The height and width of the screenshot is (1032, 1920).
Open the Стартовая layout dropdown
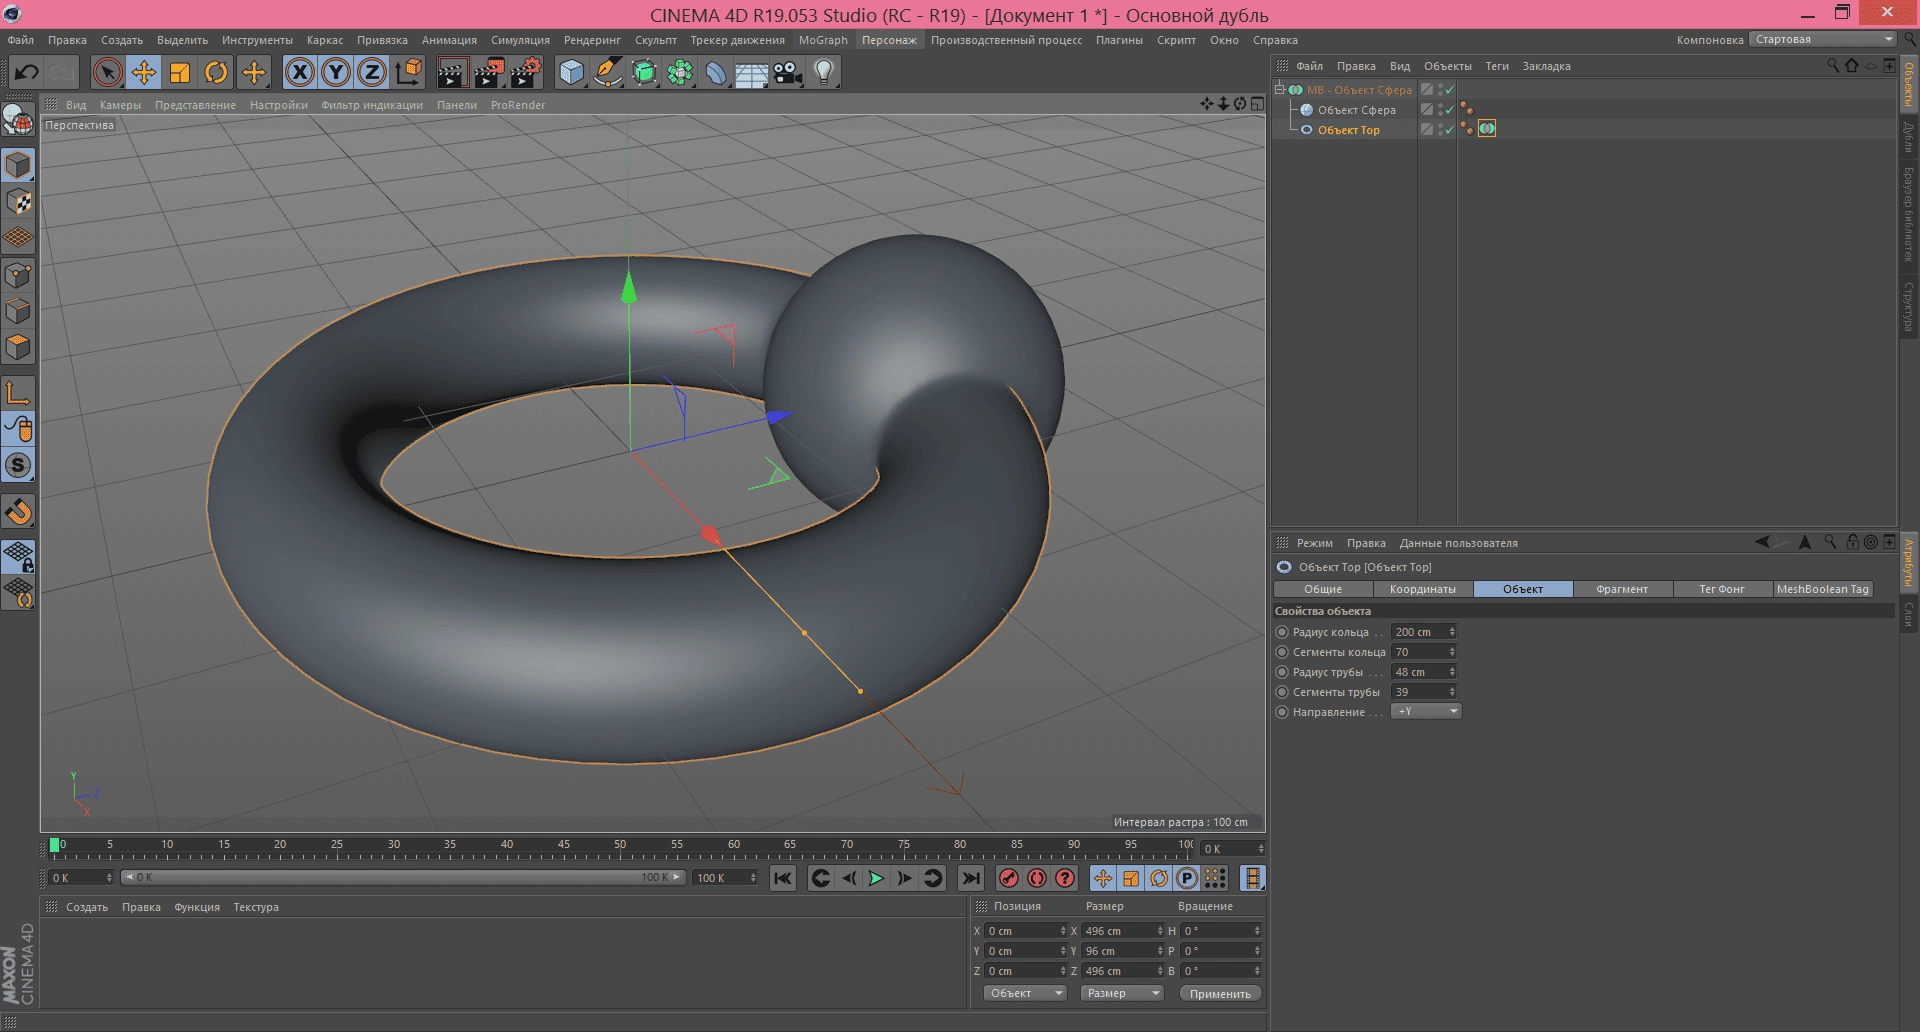1823,39
